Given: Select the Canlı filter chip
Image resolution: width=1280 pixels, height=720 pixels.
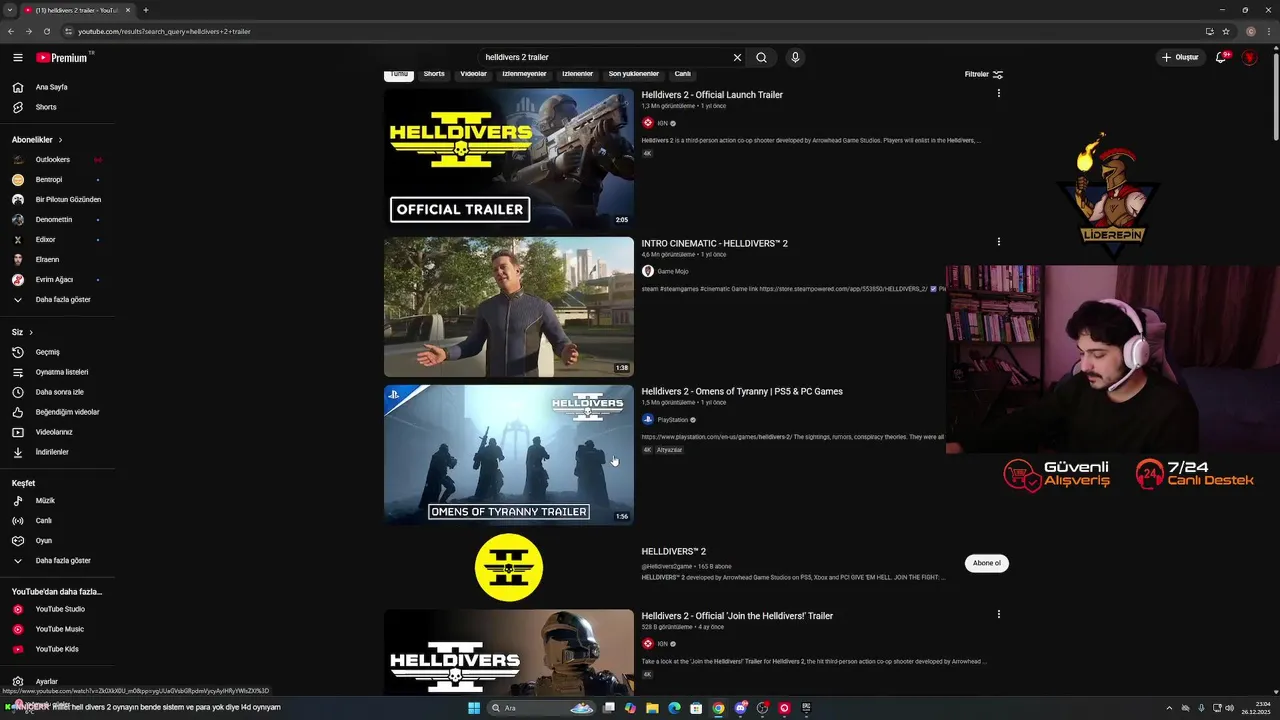Looking at the screenshot, I should pos(683,74).
